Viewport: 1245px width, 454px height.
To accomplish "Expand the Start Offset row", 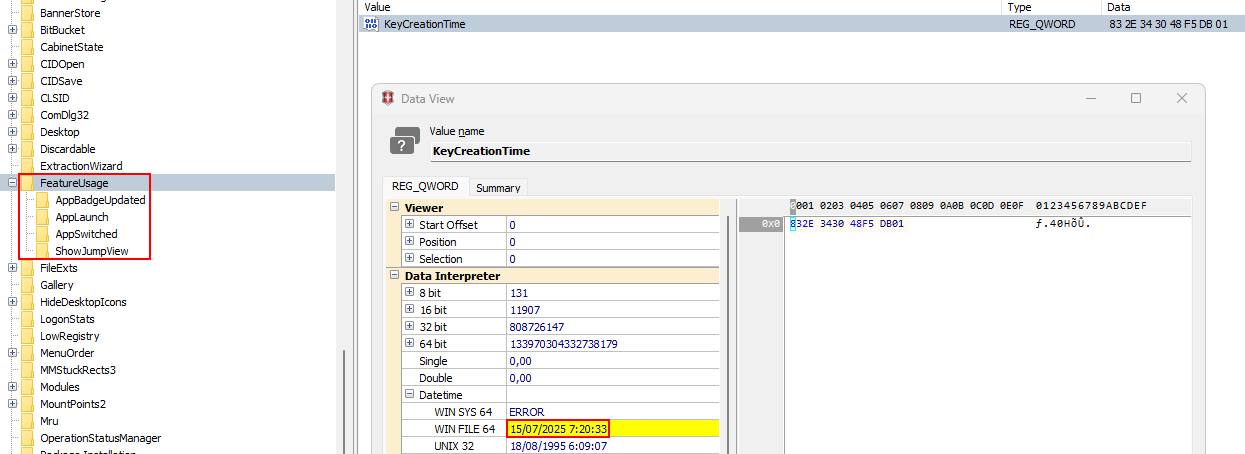I will 409,225.
